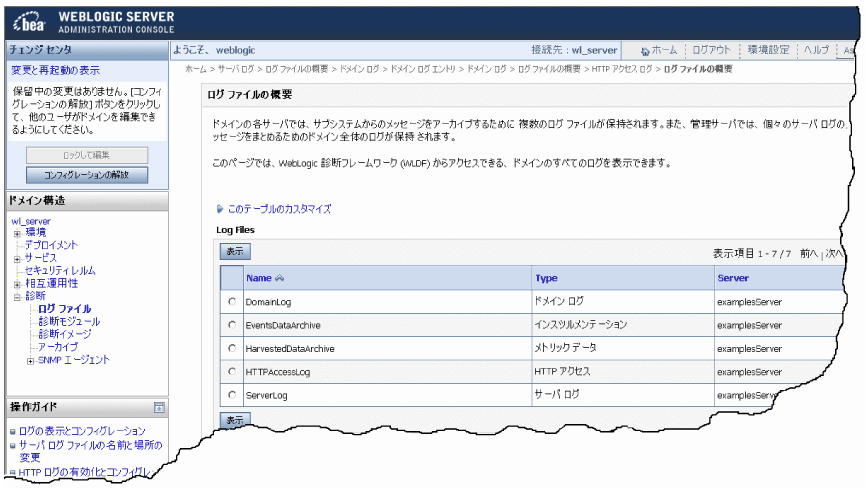
Task: Sort table by Name column header
Action: [259, 278]
